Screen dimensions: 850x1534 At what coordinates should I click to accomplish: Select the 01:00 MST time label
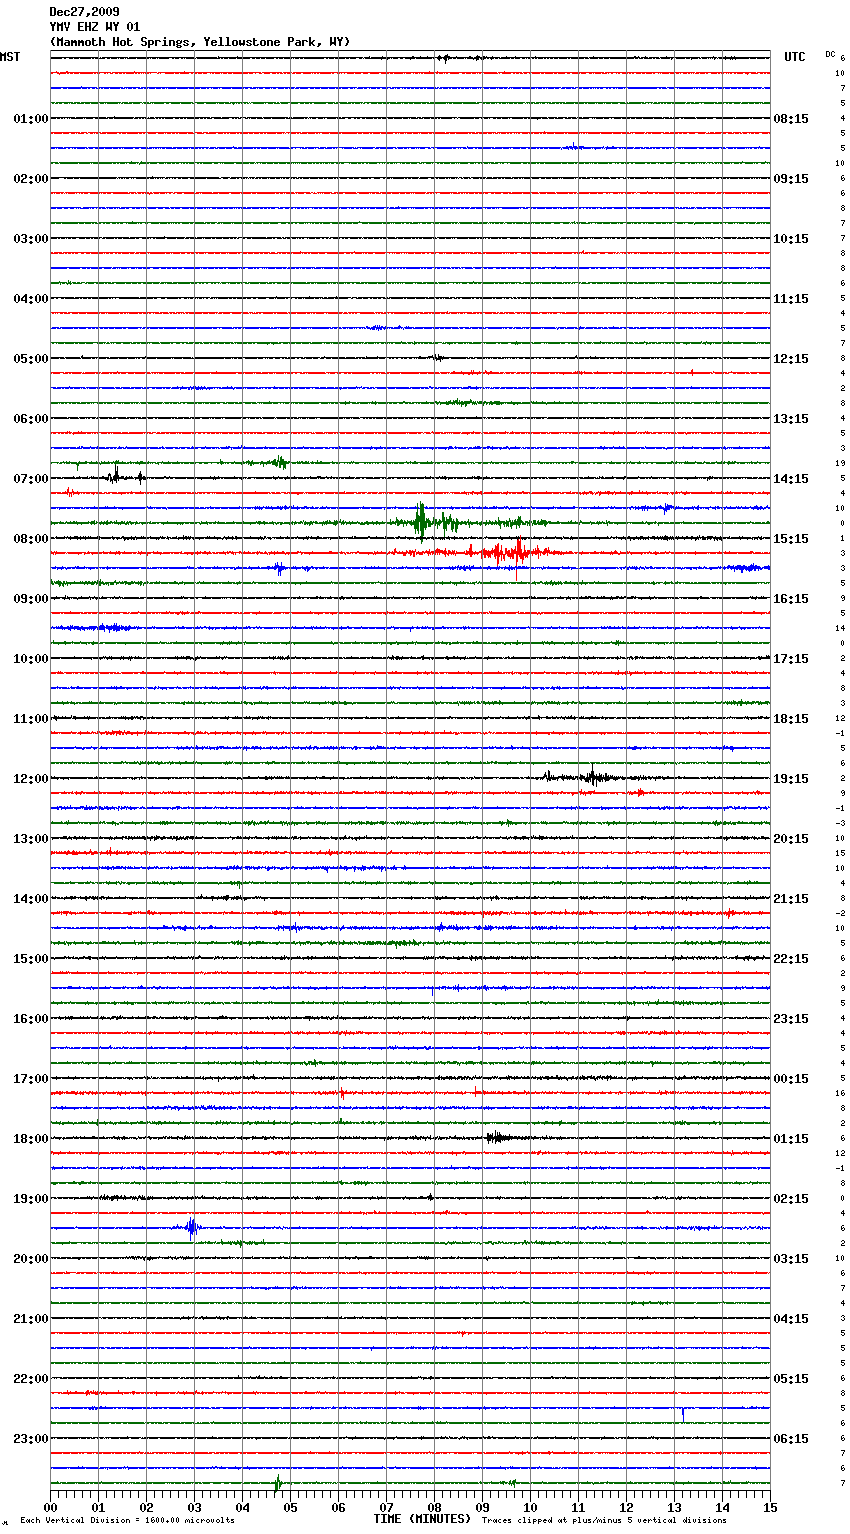pos(30,119)
